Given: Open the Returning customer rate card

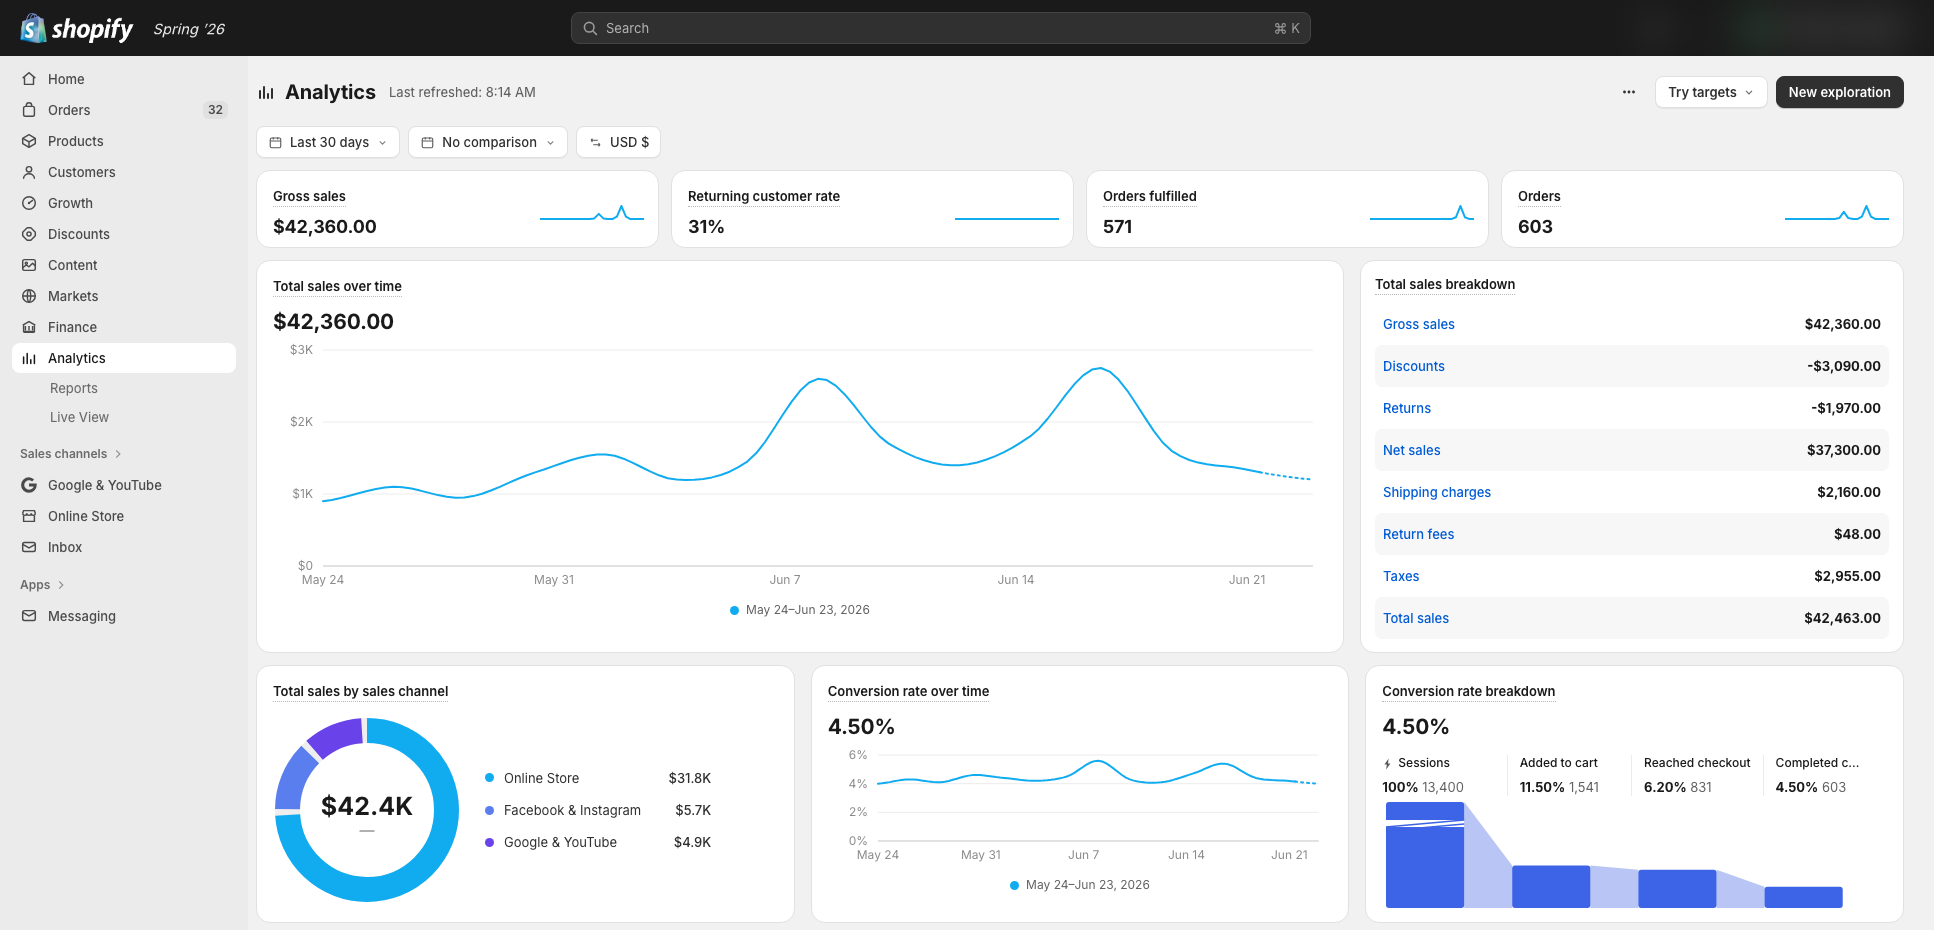Looking at the screenshot, I should [x=872, y=209].
